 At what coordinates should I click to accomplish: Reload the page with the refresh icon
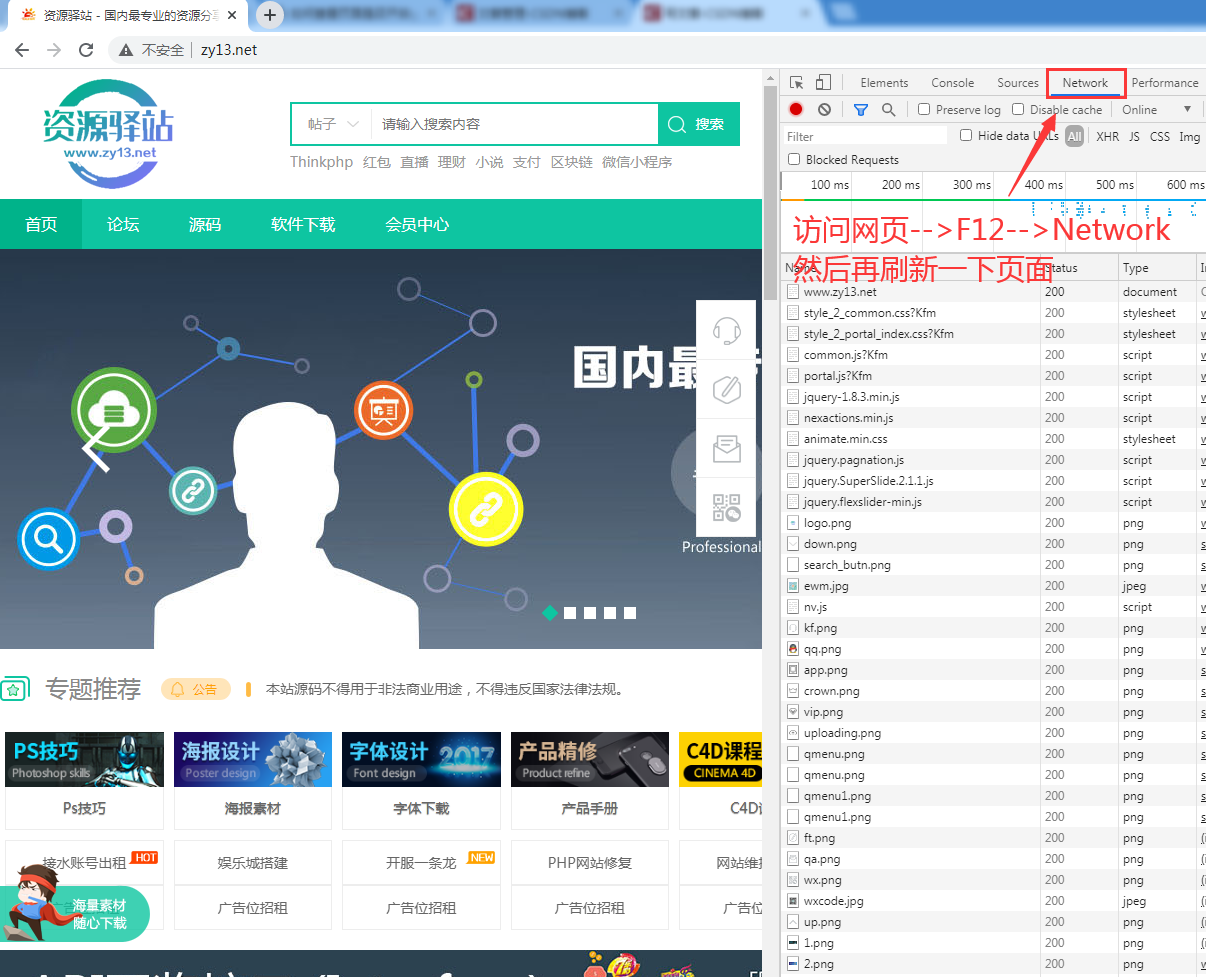point(86,50)
